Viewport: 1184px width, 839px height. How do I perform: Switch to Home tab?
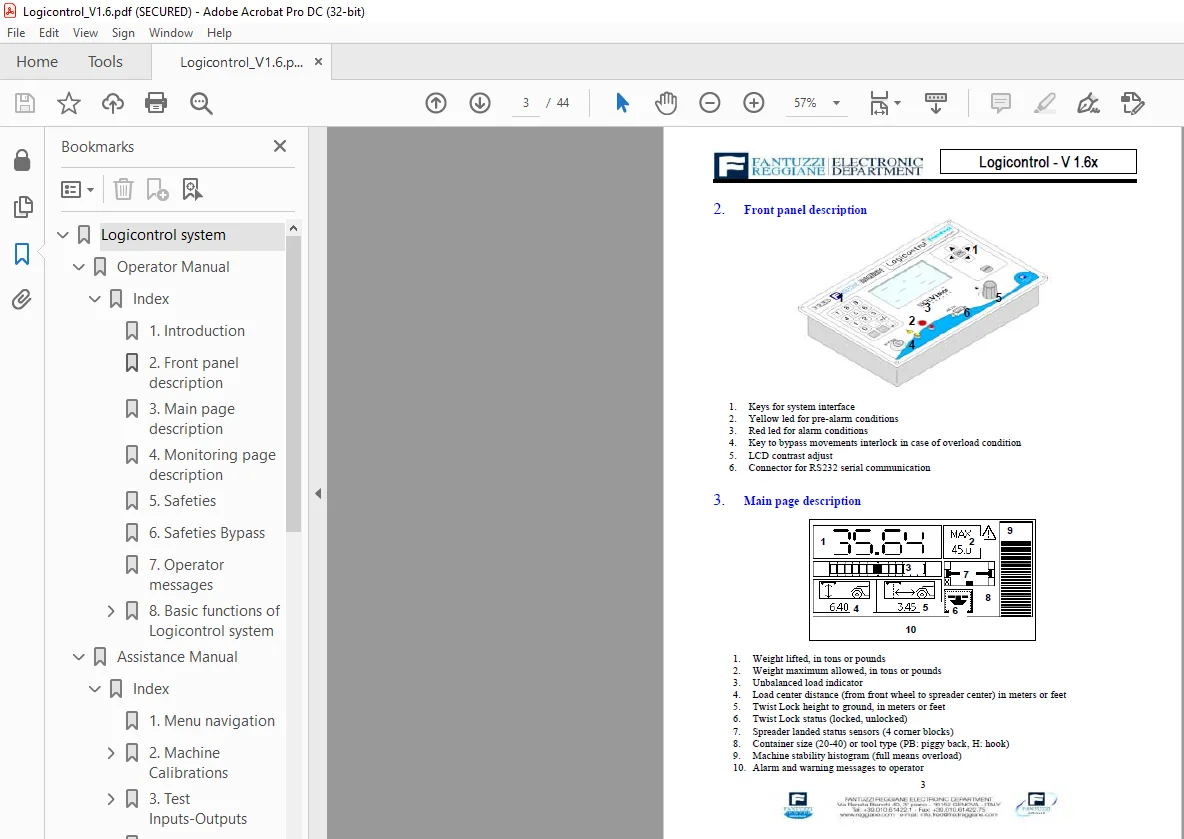click(37, 62)
